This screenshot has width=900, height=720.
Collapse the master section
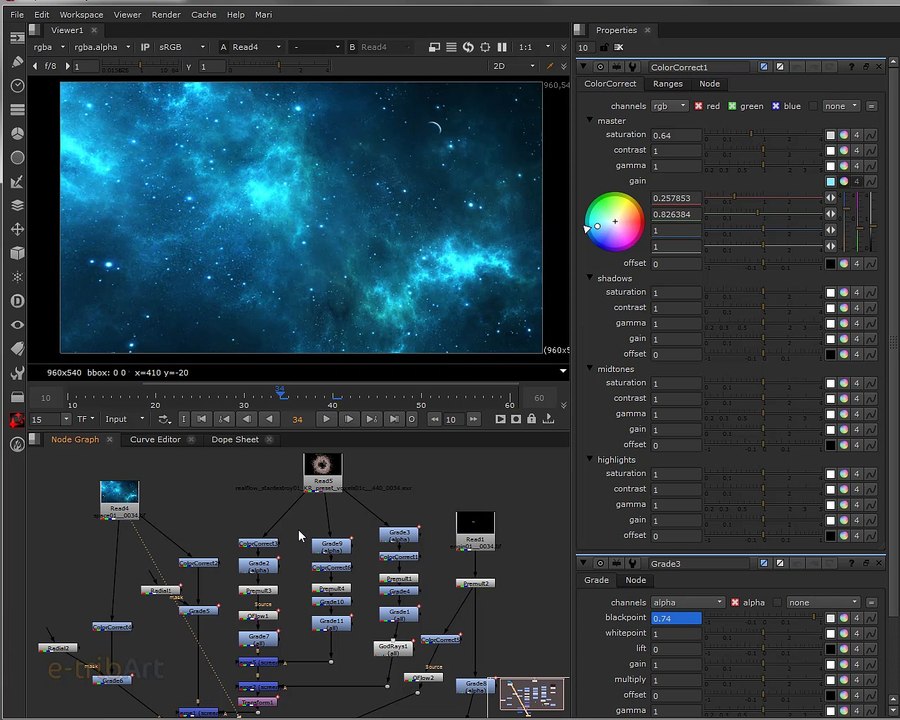[x=590, y=121]
